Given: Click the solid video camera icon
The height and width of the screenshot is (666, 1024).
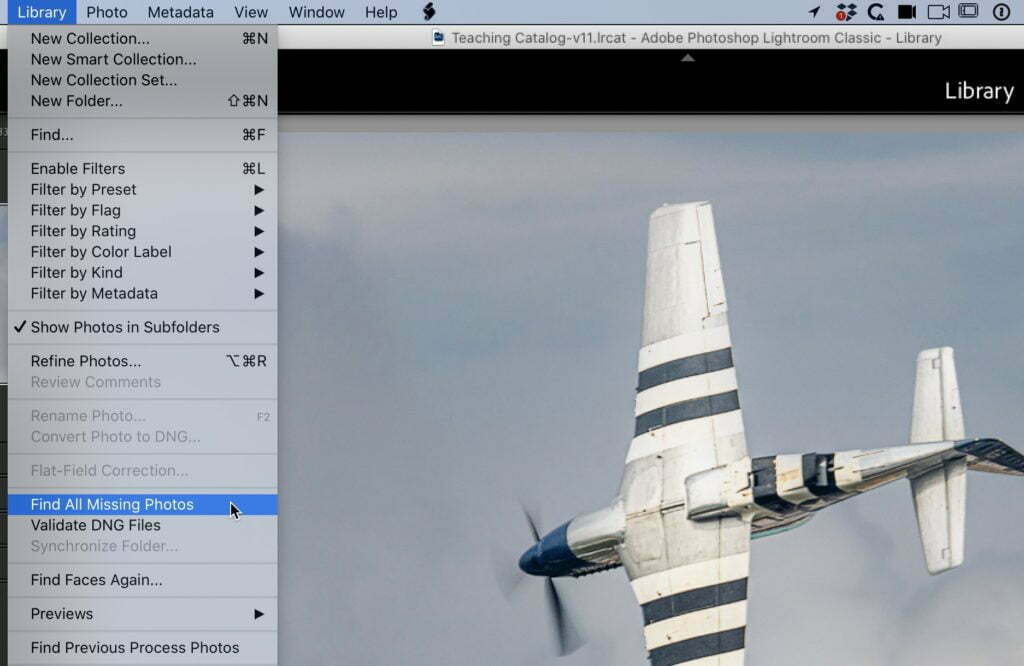Looking at the screenshot, I should 906,12.
